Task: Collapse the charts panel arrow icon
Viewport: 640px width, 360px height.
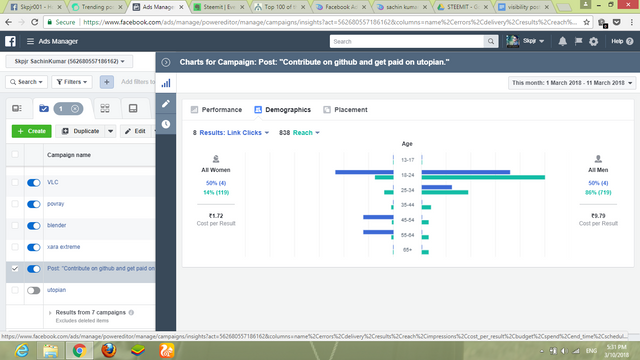Action: [166, 62]
